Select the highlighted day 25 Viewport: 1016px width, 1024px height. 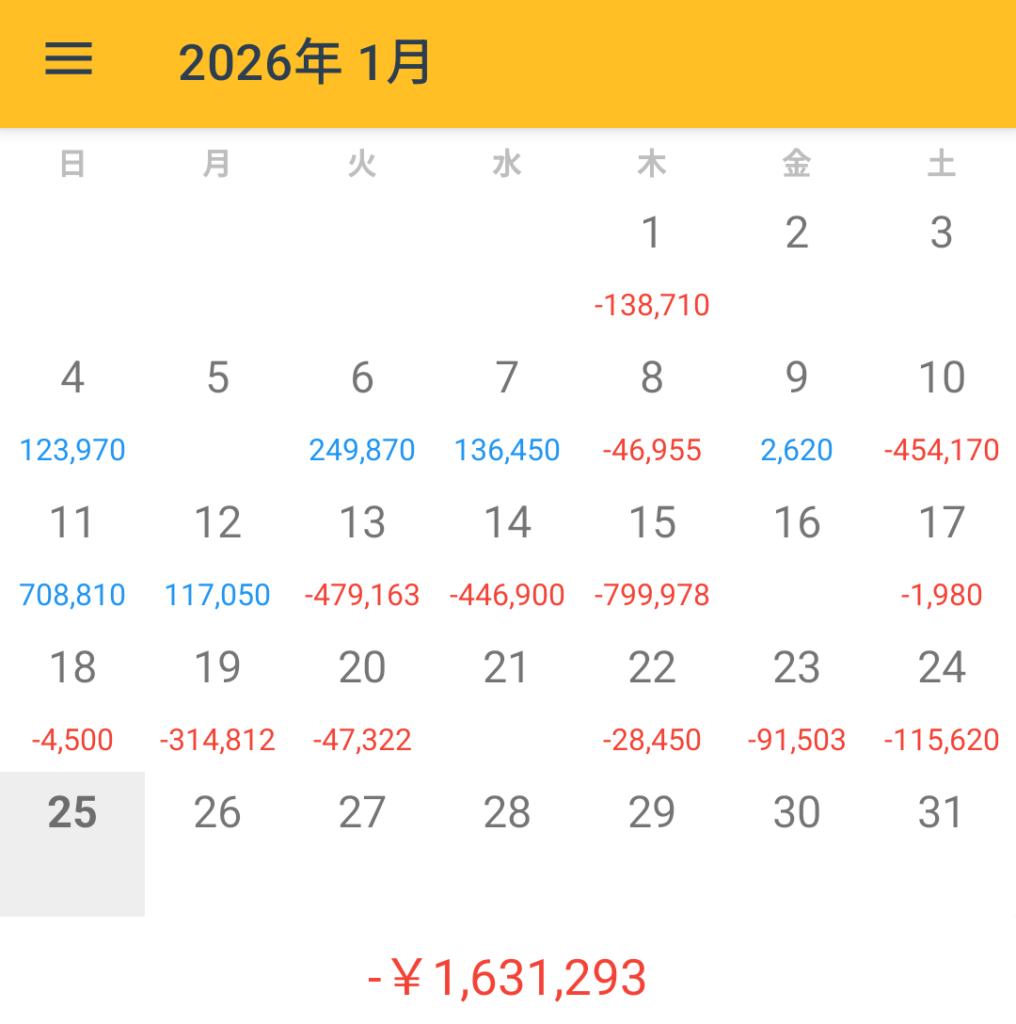click(72, 843)
